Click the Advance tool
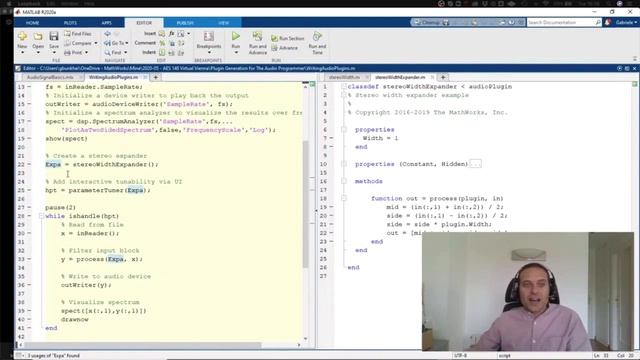Viewport: 640px width, 360px height. pos(284,48)
